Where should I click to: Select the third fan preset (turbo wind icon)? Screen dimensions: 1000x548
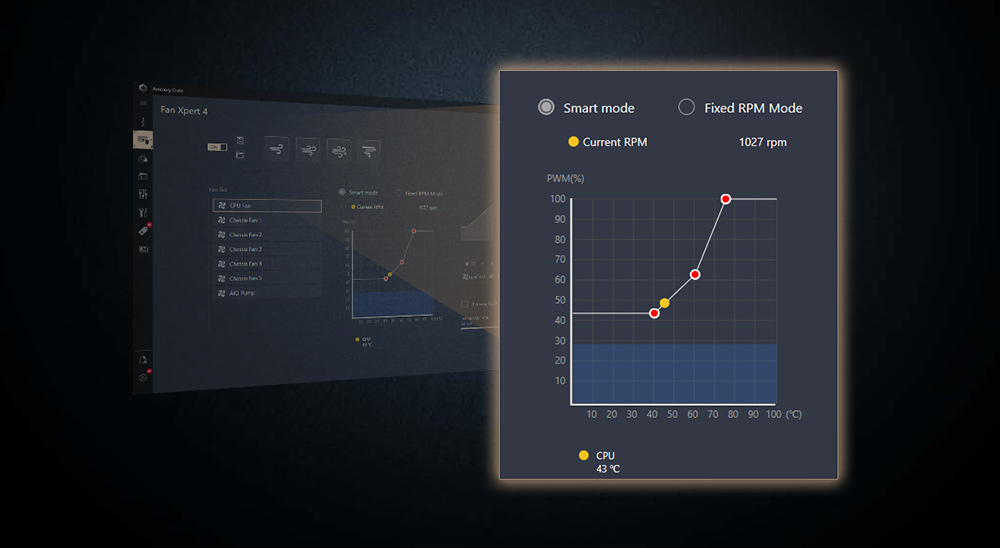[x=339, y=152]
